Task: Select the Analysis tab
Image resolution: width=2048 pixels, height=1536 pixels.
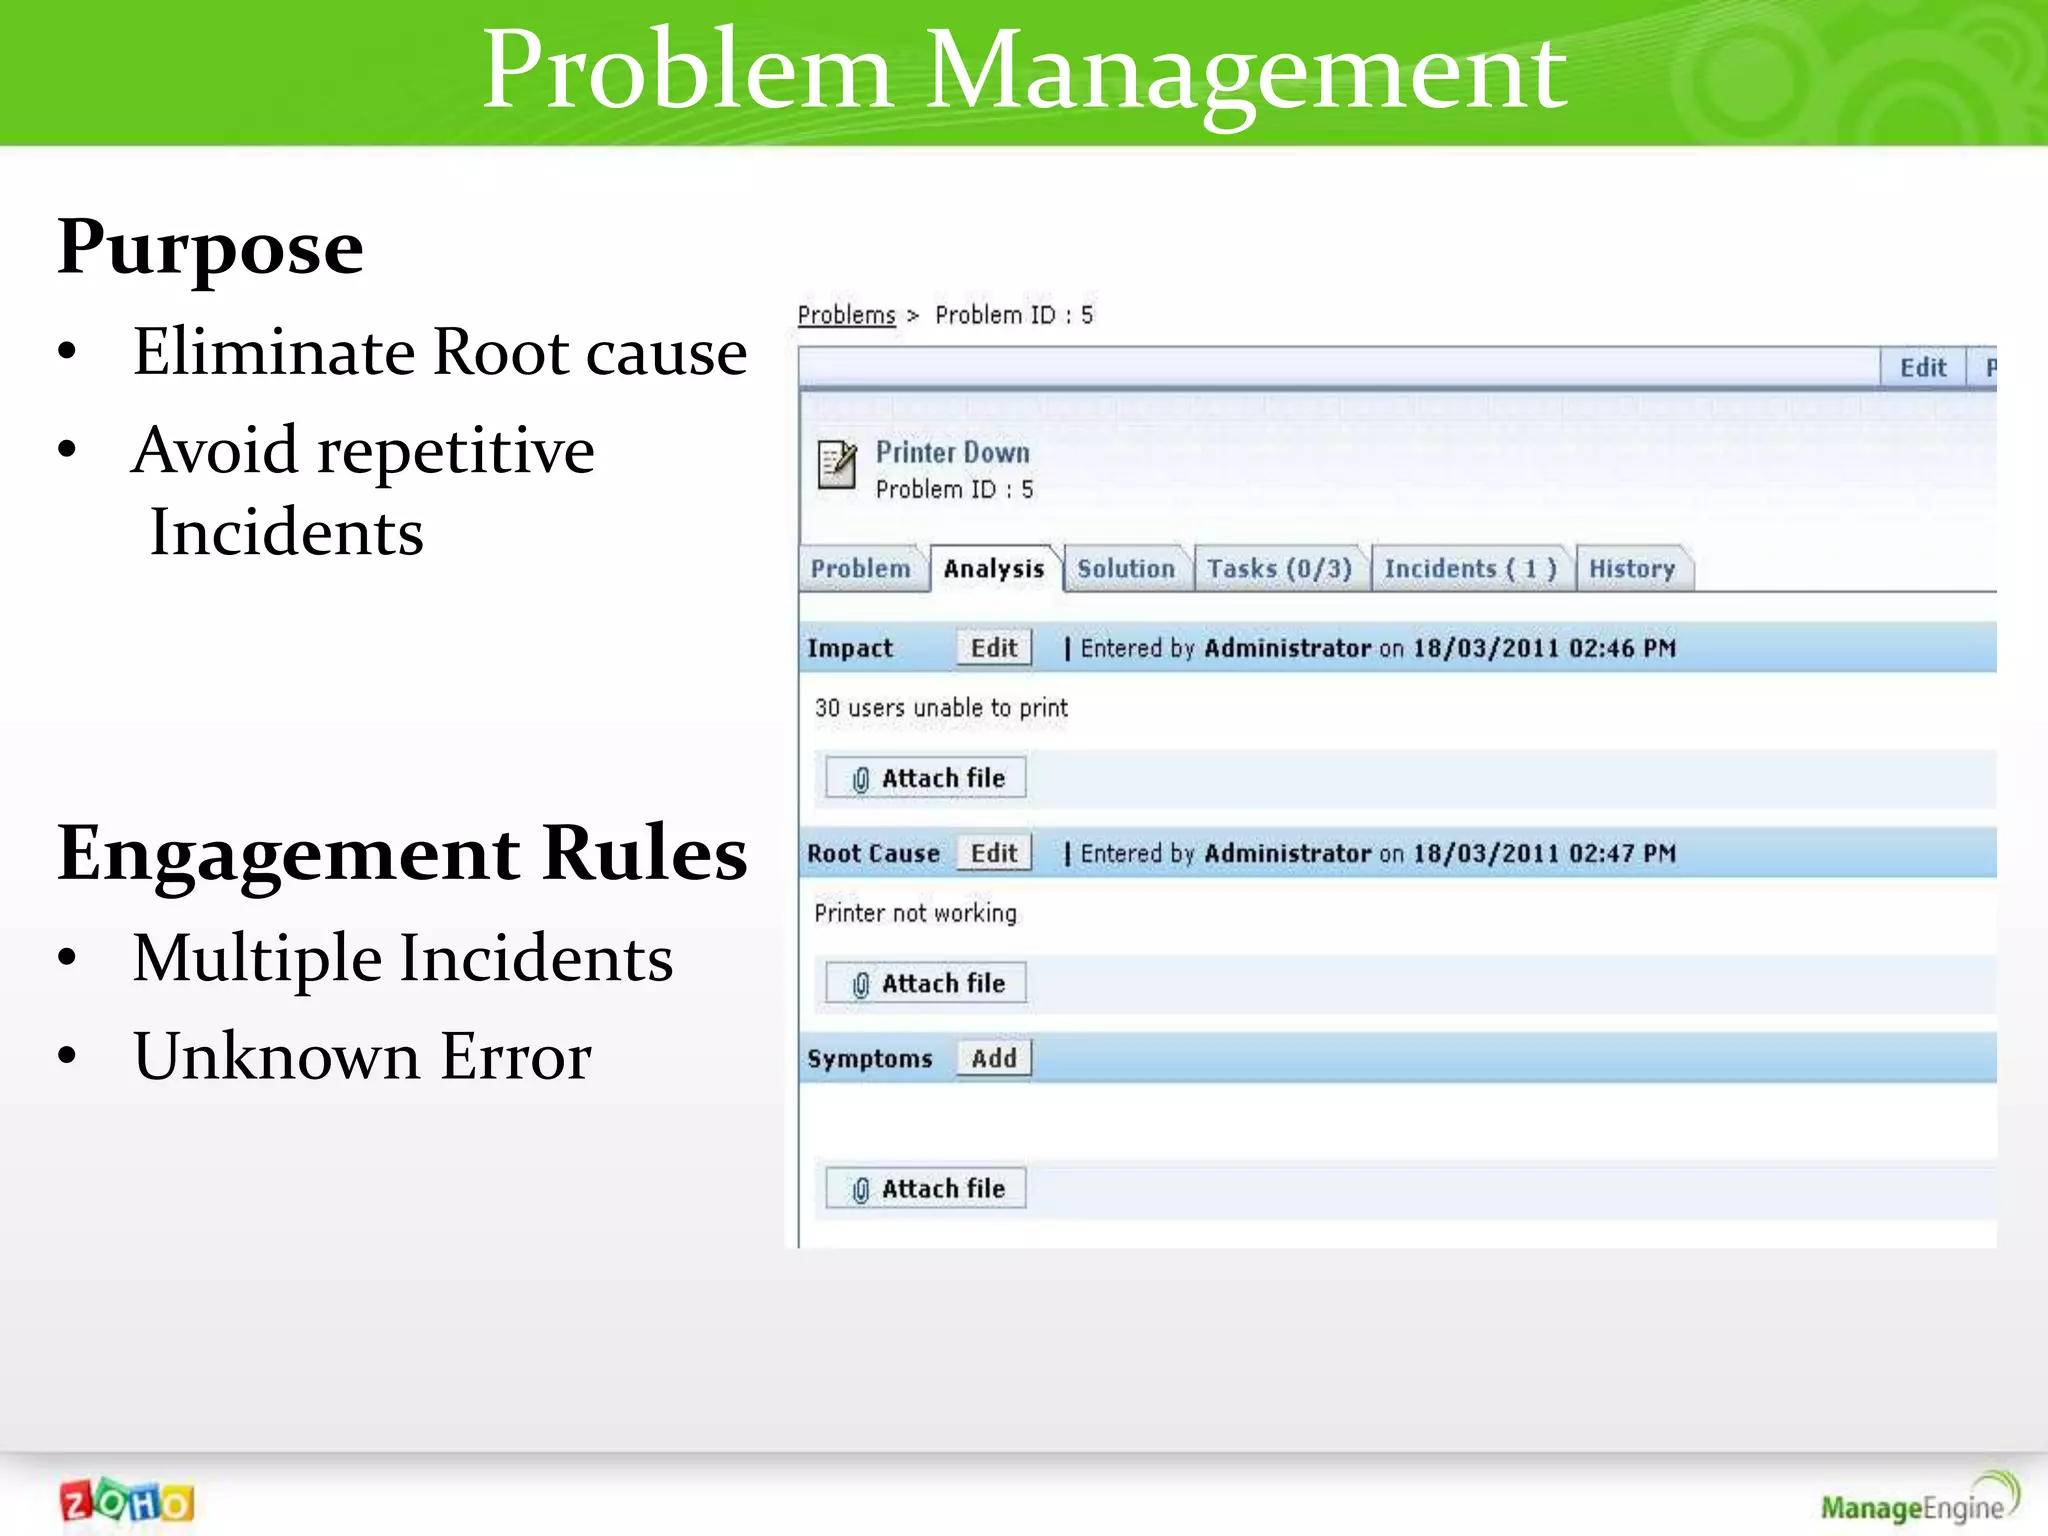Action: tap(993, 569)
